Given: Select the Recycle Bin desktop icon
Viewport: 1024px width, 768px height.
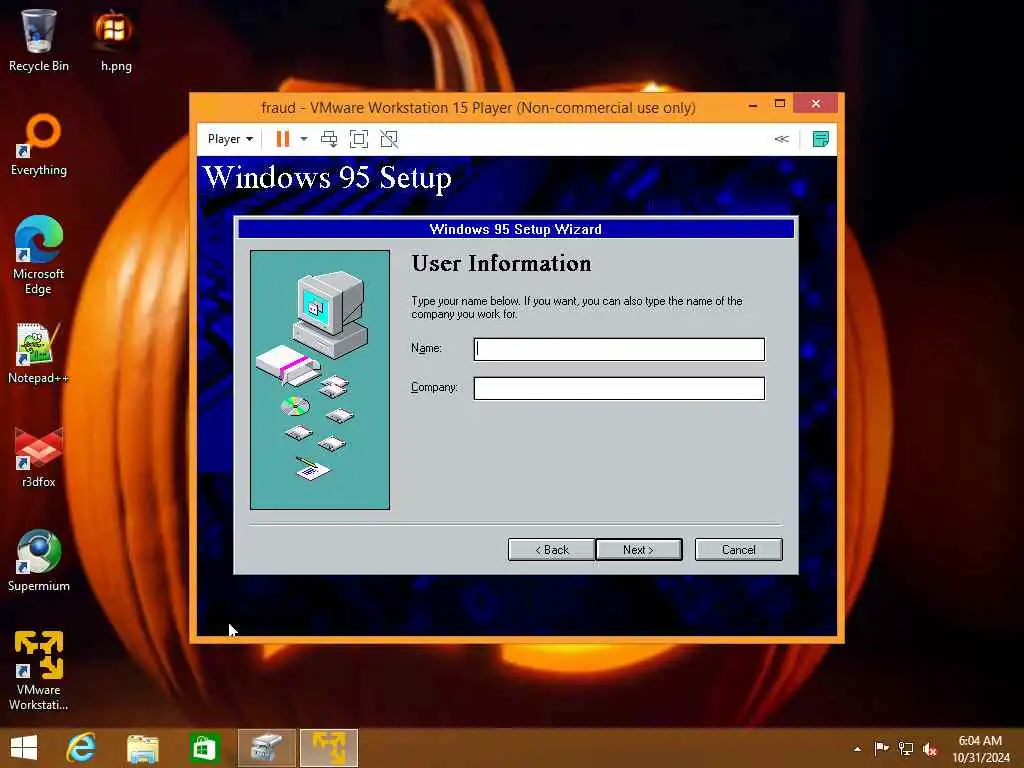Looking at the screenshot, I should coord(39,40).
